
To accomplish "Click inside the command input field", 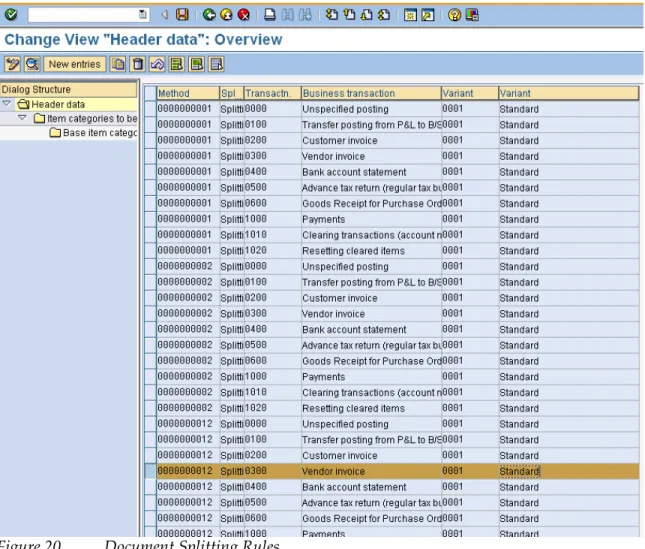I will (83, 15).
